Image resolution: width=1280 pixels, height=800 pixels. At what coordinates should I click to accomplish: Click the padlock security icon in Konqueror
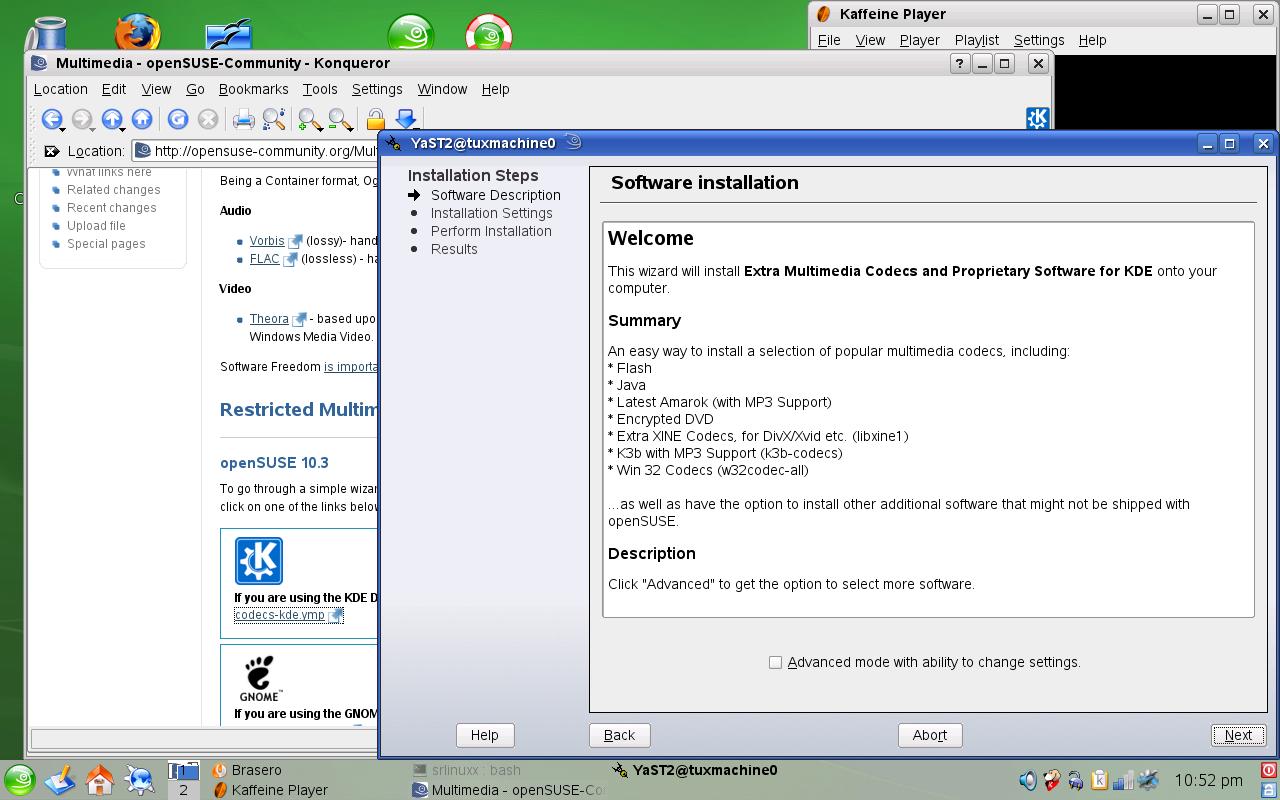(x=375, y=119)
